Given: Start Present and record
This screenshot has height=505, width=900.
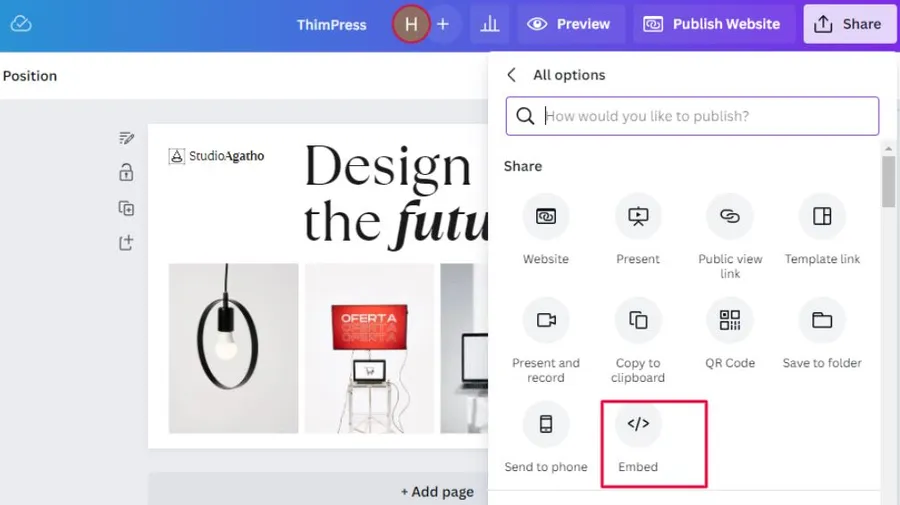Looking at the screenshot, I should coord(546,321).
